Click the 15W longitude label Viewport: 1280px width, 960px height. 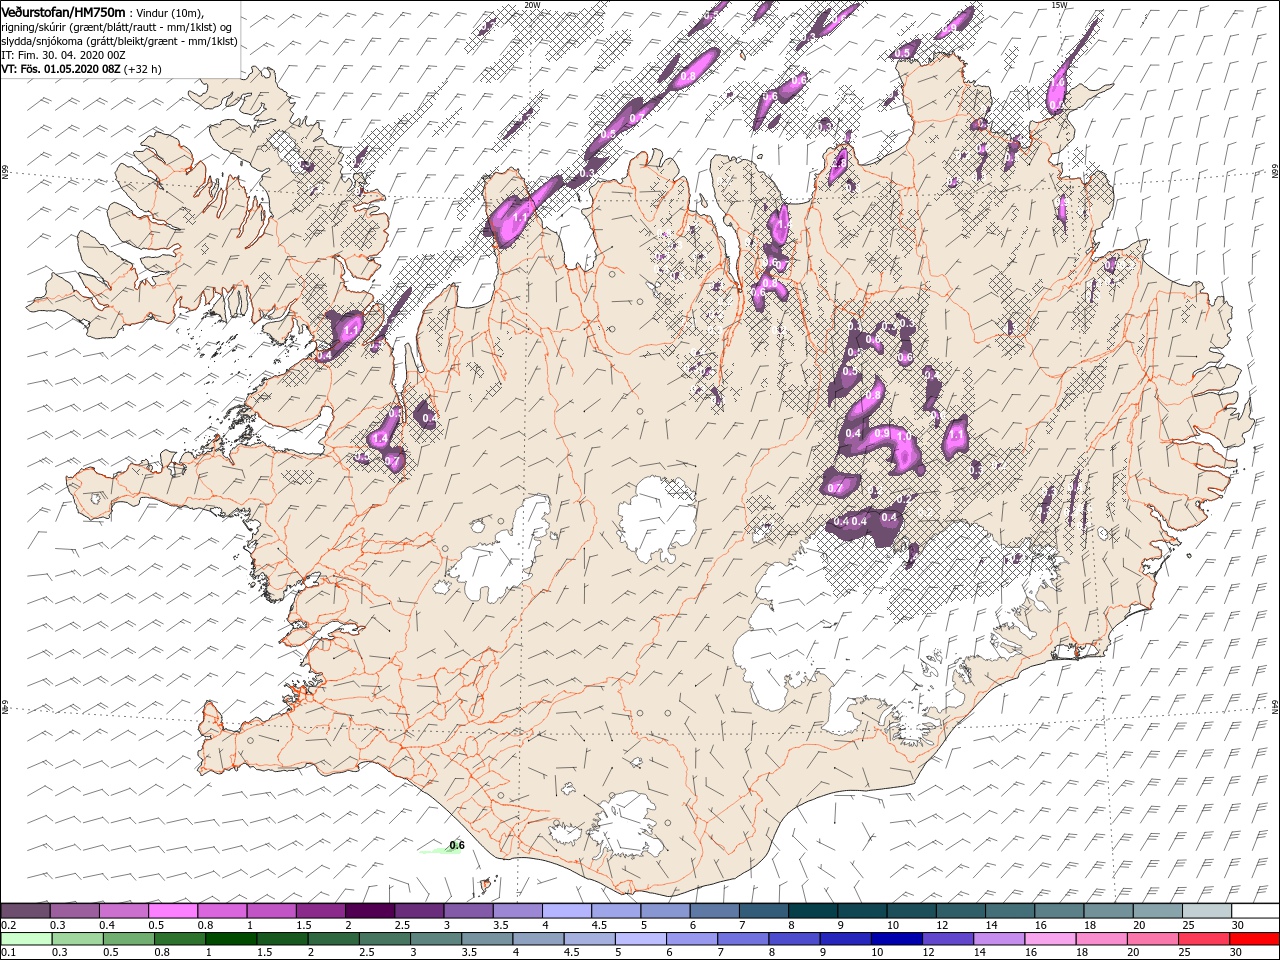[x=1059, y=5]
